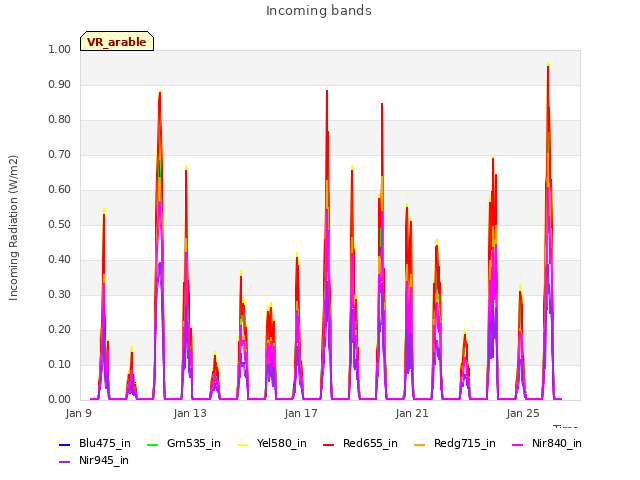Click the VR_arable annotation label
The width and height of the screenshot is (640, 480).
tap(117, 42)
